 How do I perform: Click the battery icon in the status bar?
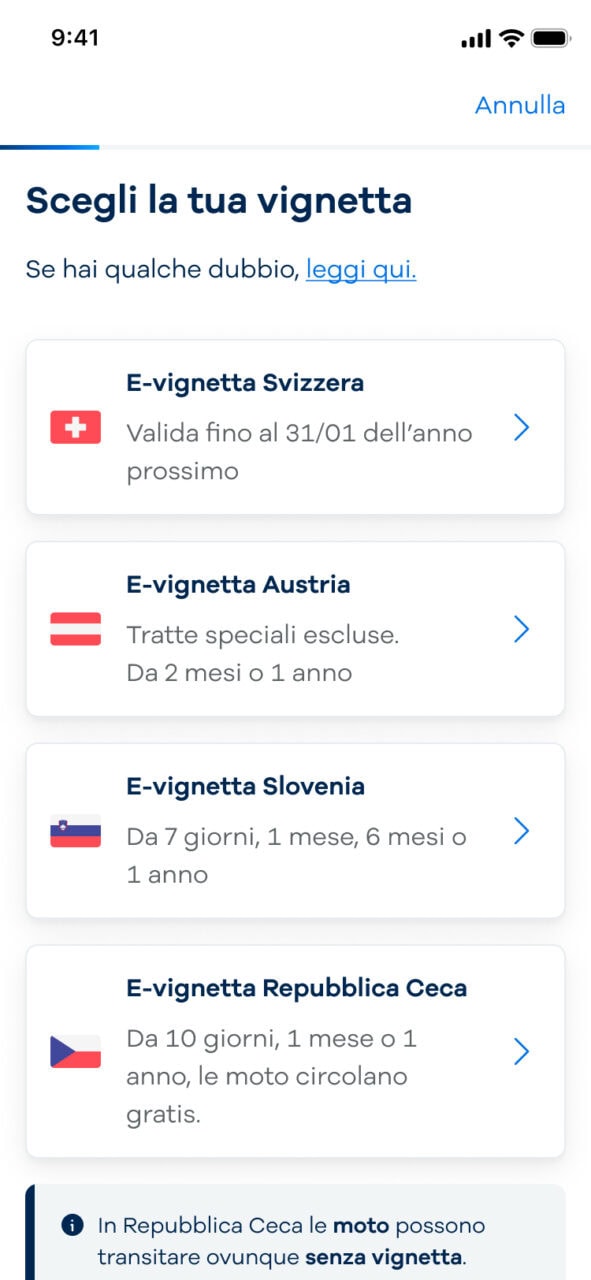click(x=552, y=38)
